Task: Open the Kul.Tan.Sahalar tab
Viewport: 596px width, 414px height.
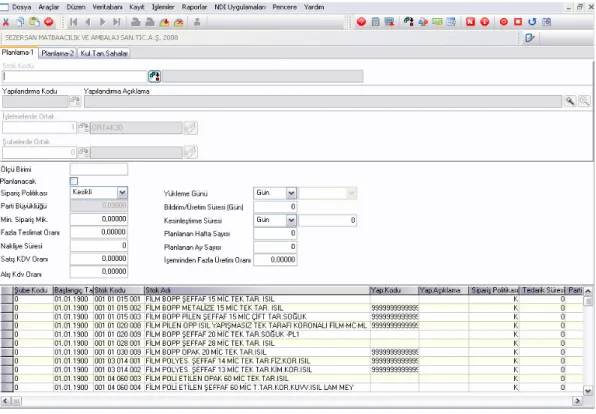Action: click(x=104, y=54)
